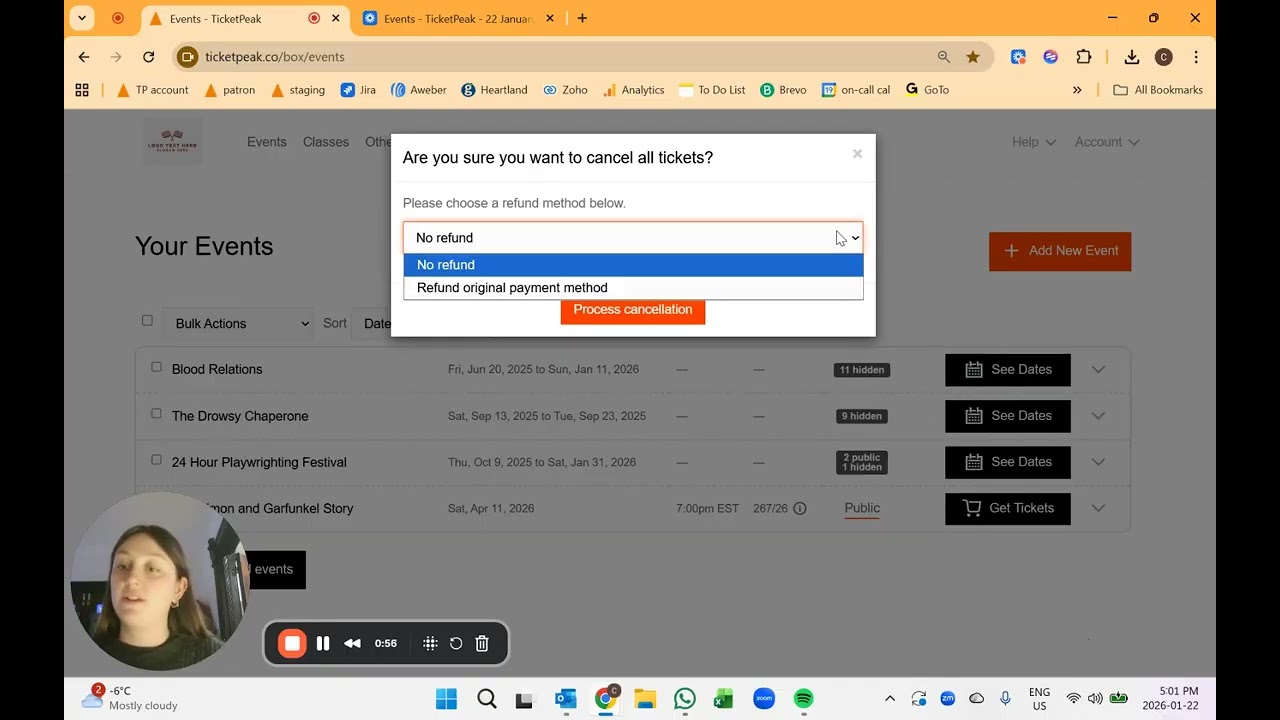Viewport: 1280px width, 720px height.
Task: Open the apps grid icon in bookmarks bar
Action: coord(82,90)
